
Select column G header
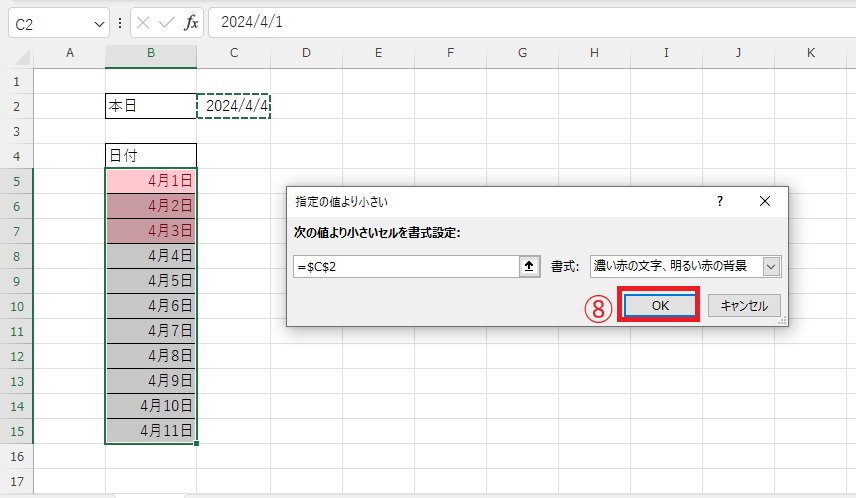click(522, 53)
